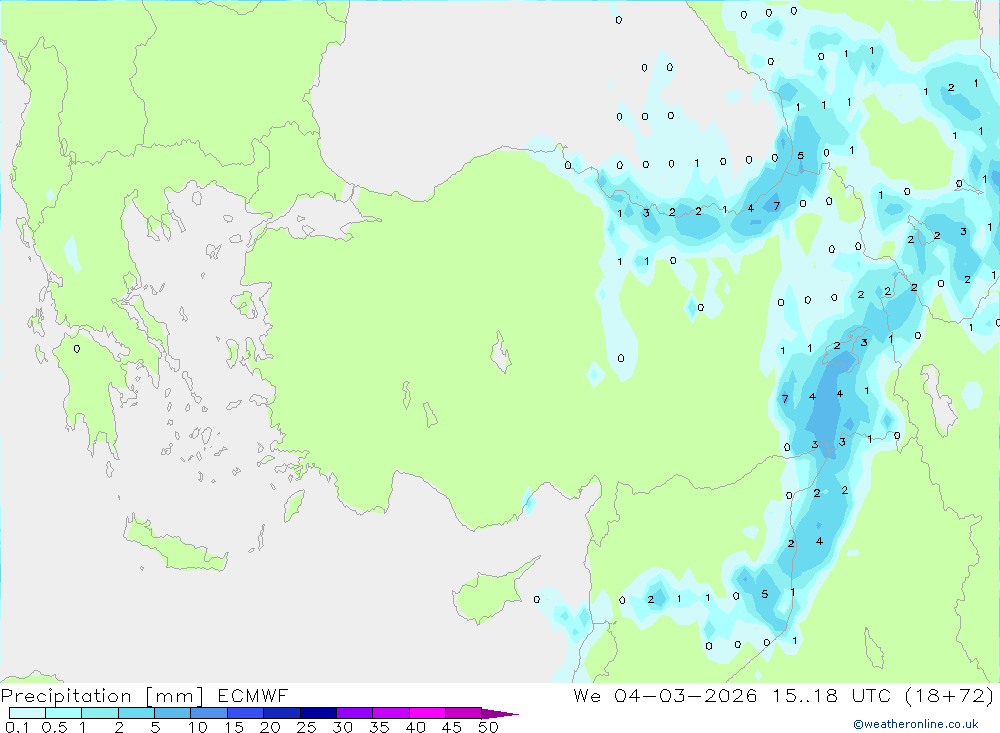Pick the 5–10 mm legend color swatch
This screenshot has height=733, width=1000.
click(173, 713)
